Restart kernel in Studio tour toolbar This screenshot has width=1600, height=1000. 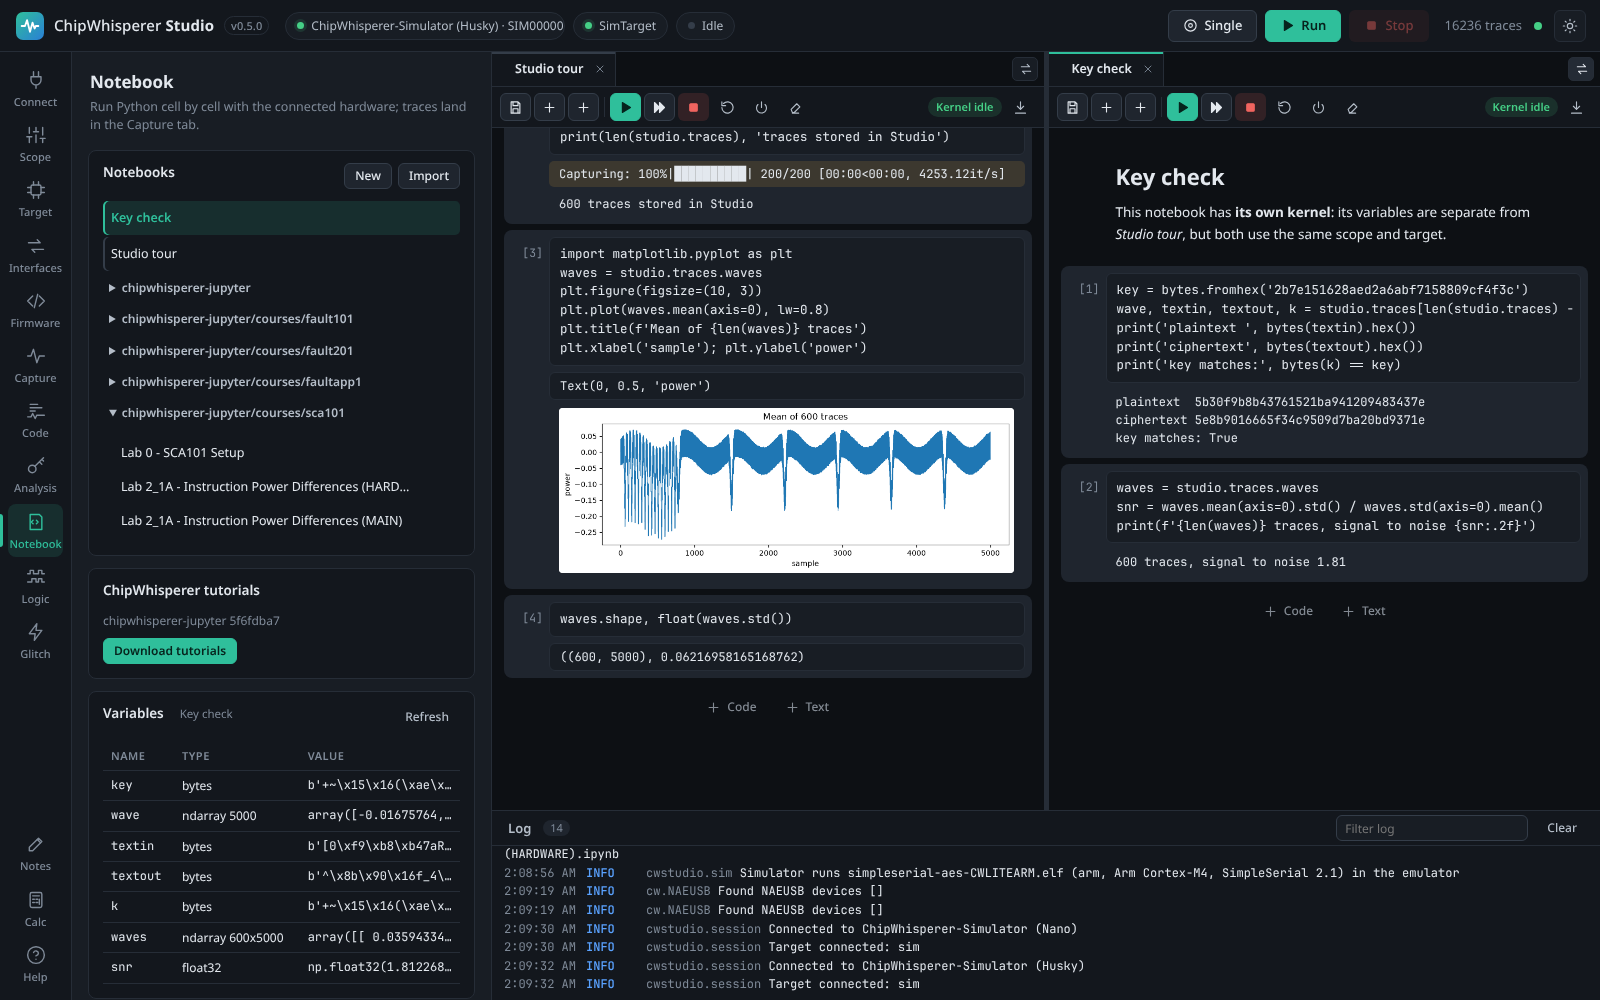[727, 107]
